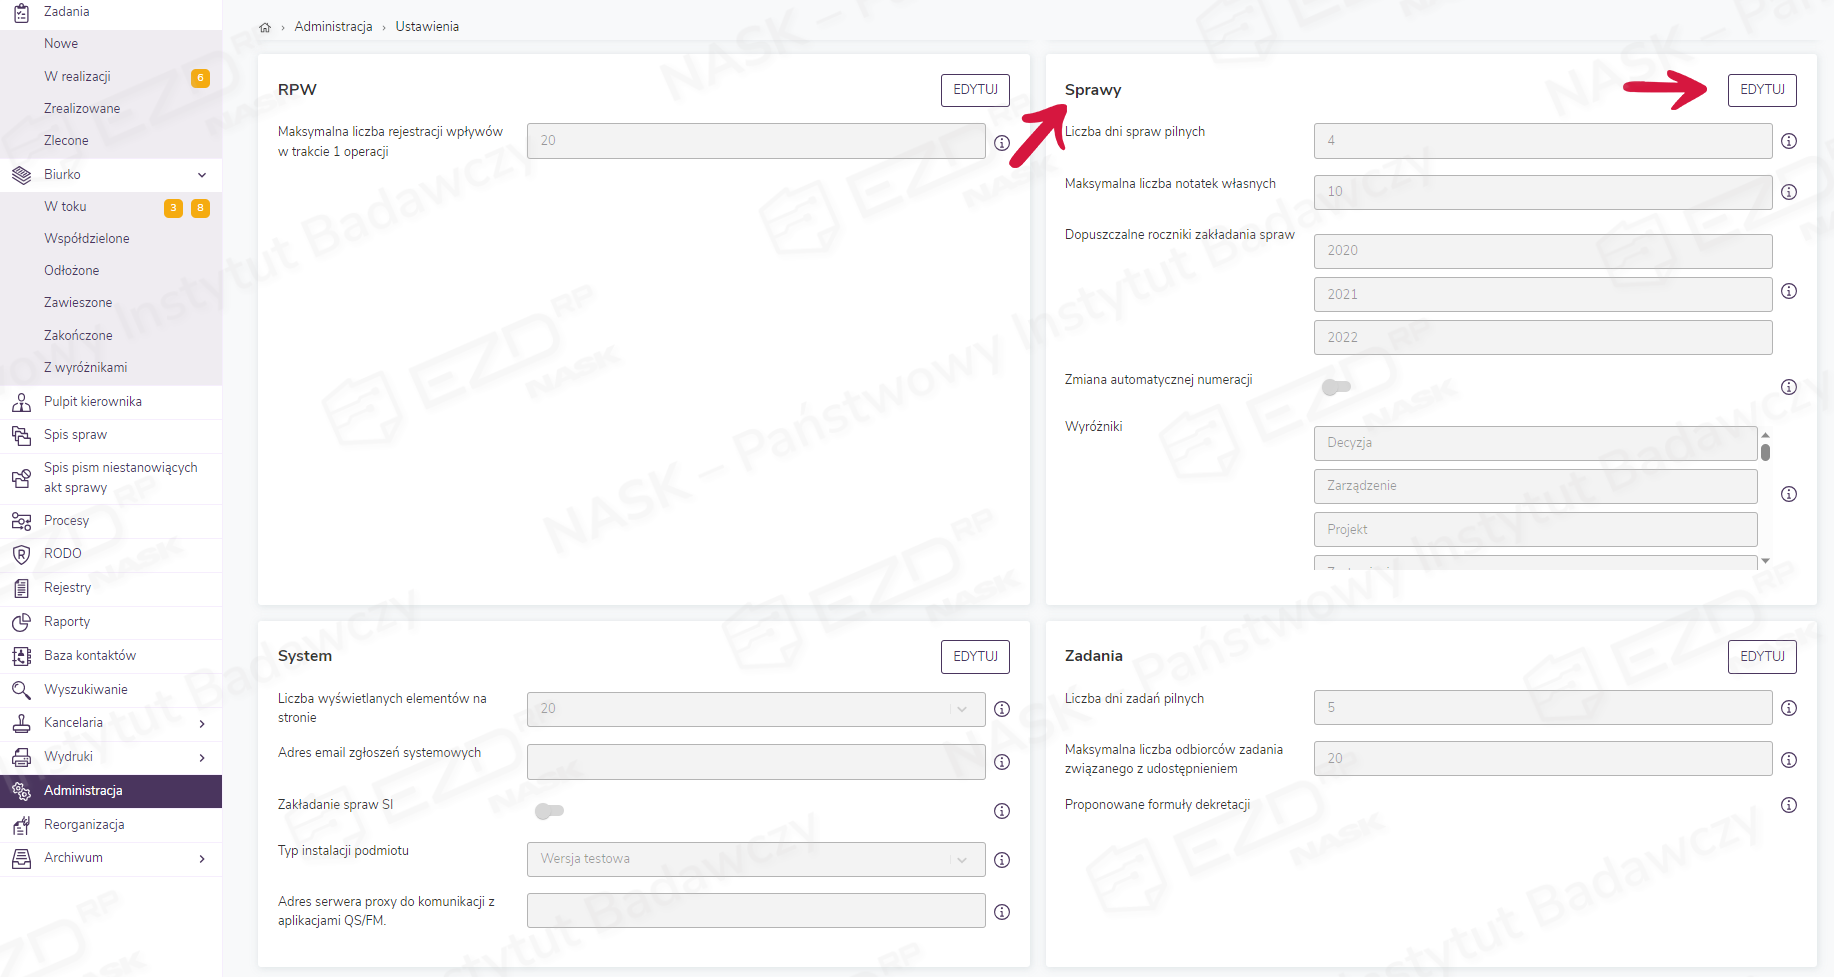
Task: Click the Raporty pie chart icon
Action: click(21, 622)
